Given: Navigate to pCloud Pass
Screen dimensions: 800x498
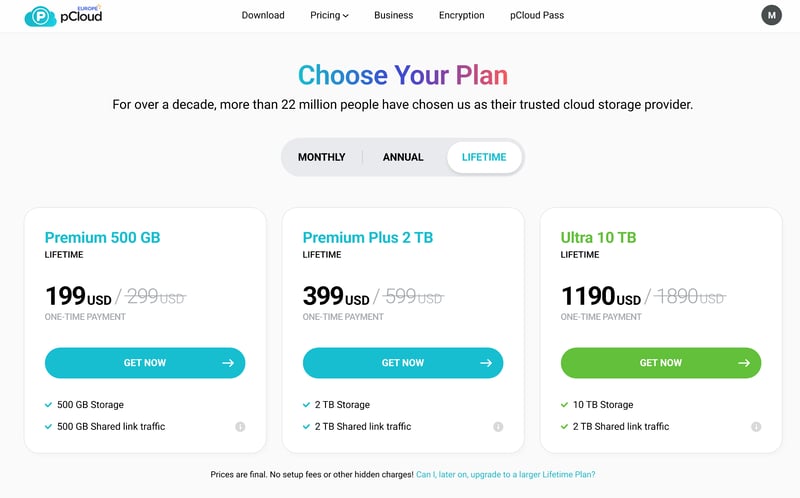Looking at the screenshot, I should [537, 15].
